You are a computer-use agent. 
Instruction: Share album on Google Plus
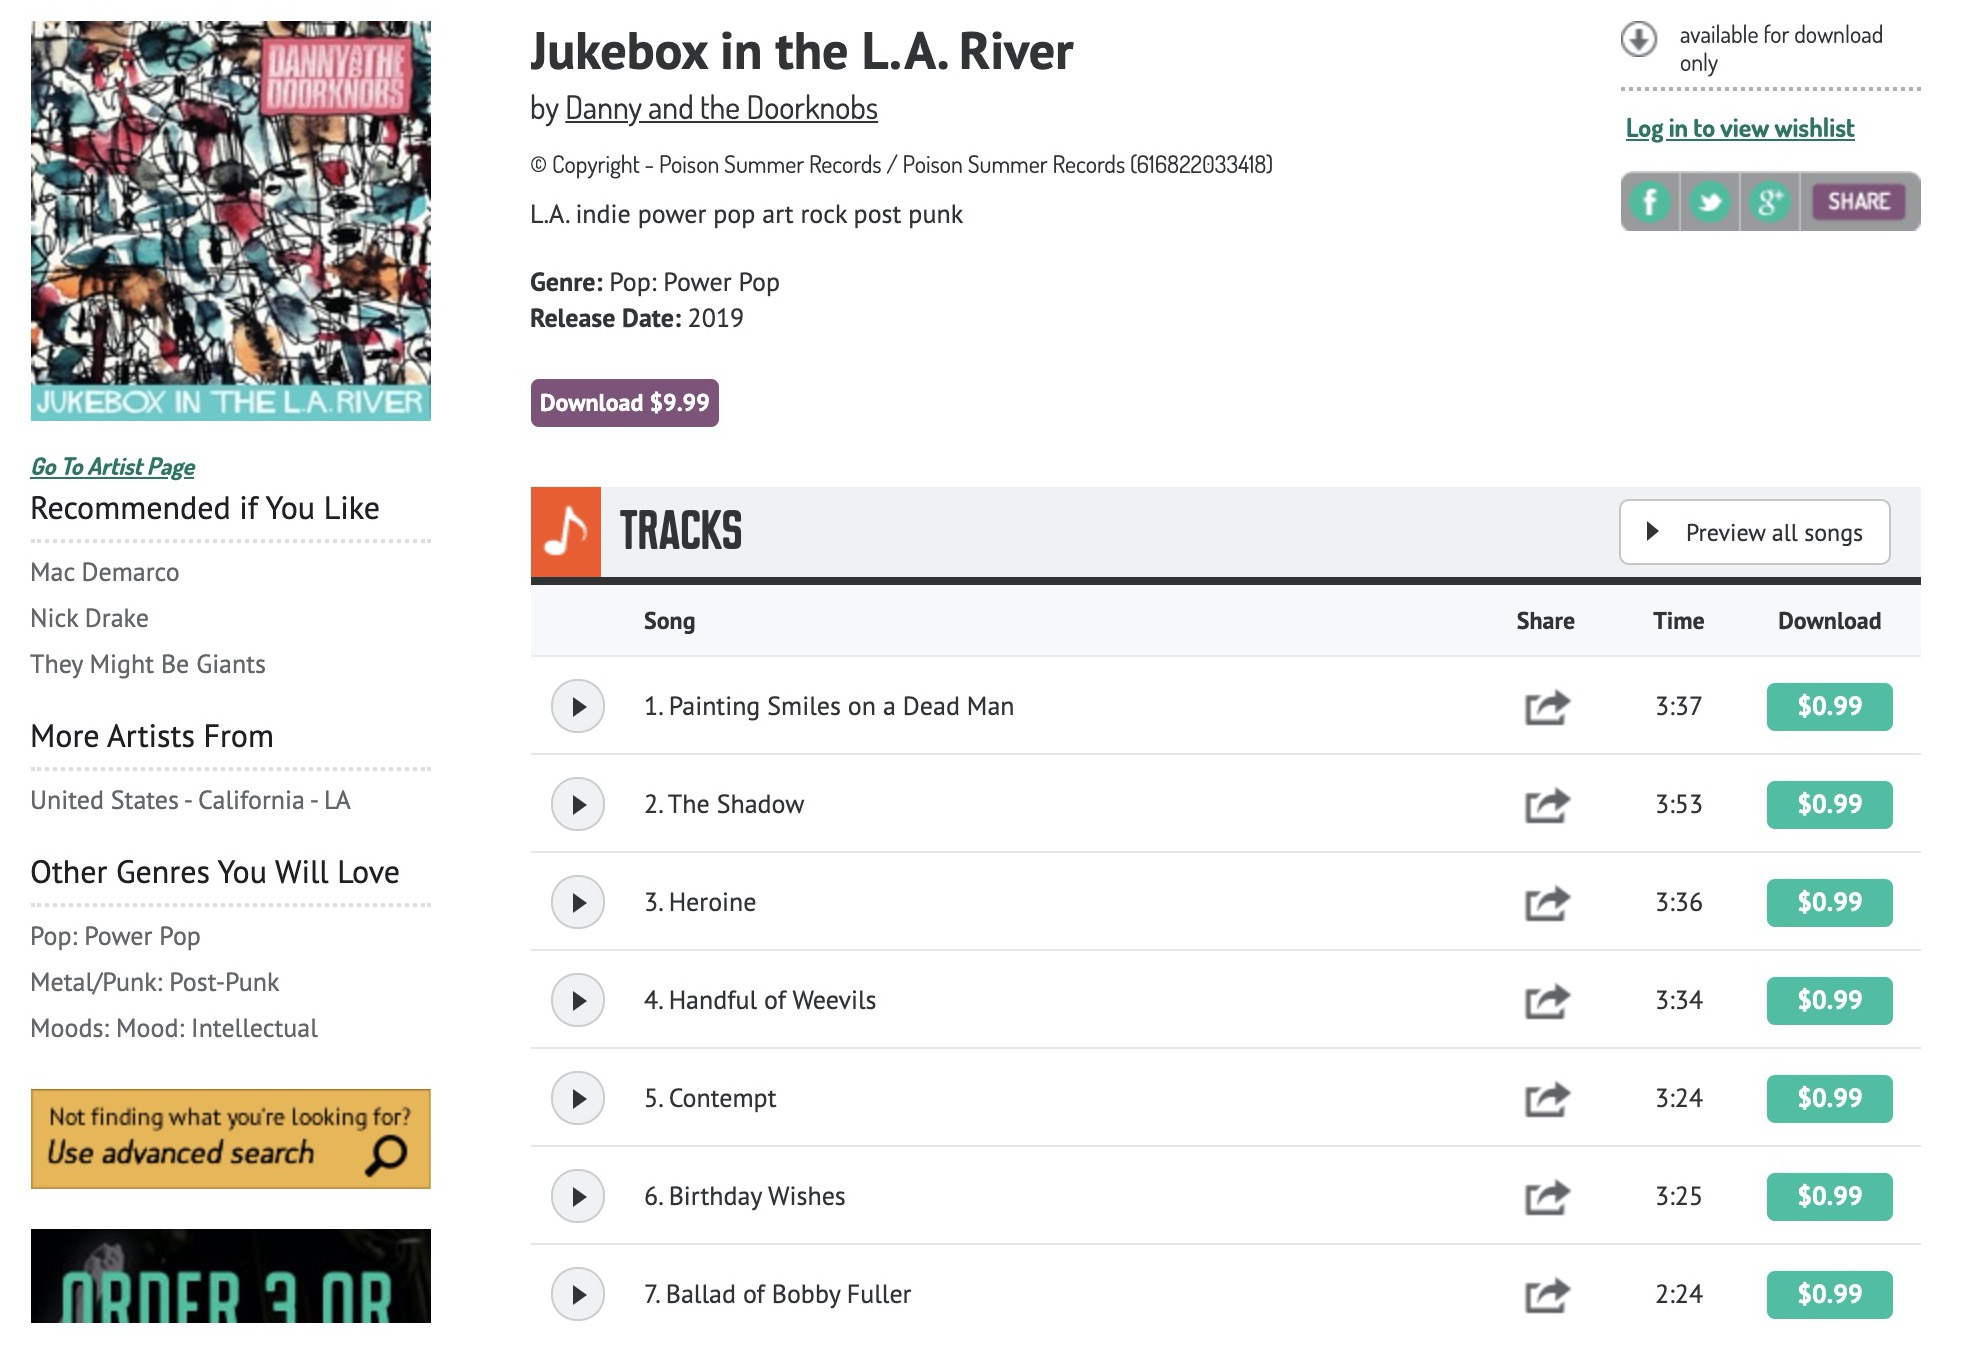click(1769, 202)
